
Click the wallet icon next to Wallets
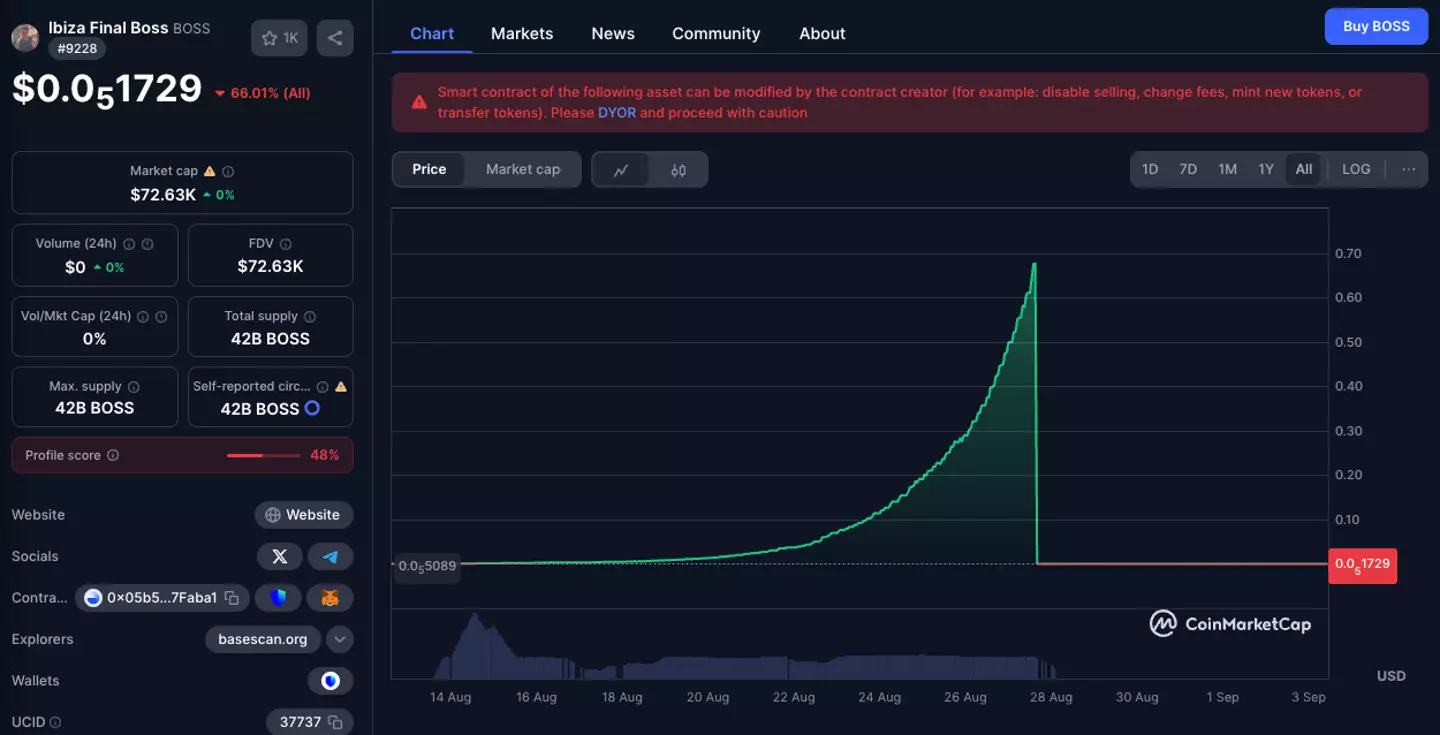[330, 680]
